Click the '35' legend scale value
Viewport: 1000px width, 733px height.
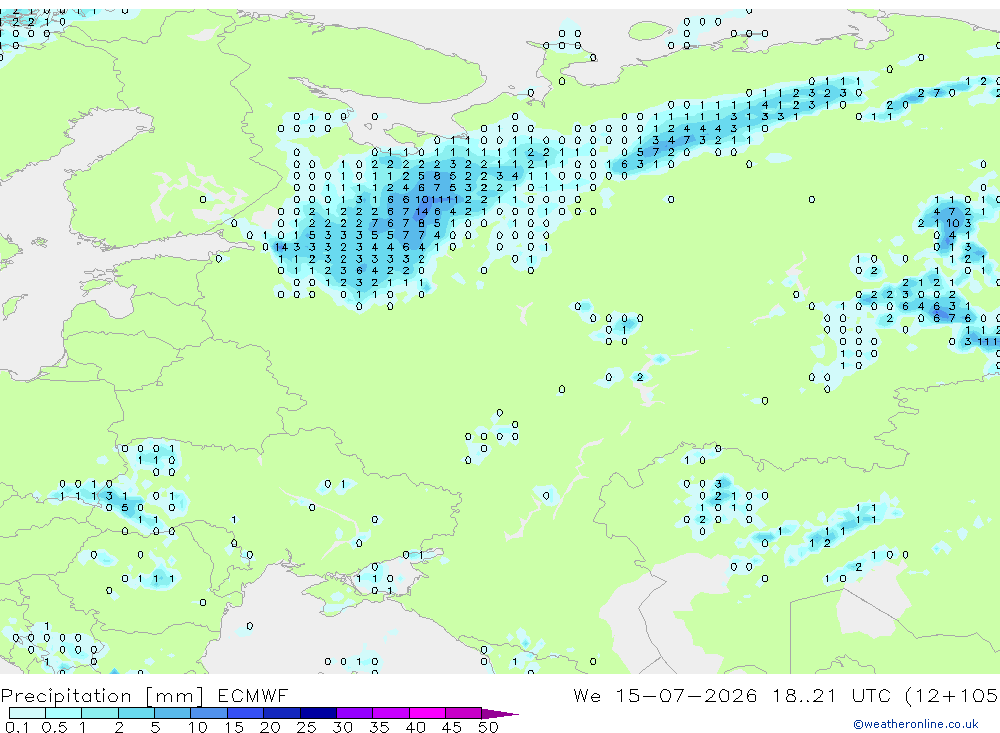(379, 727)
